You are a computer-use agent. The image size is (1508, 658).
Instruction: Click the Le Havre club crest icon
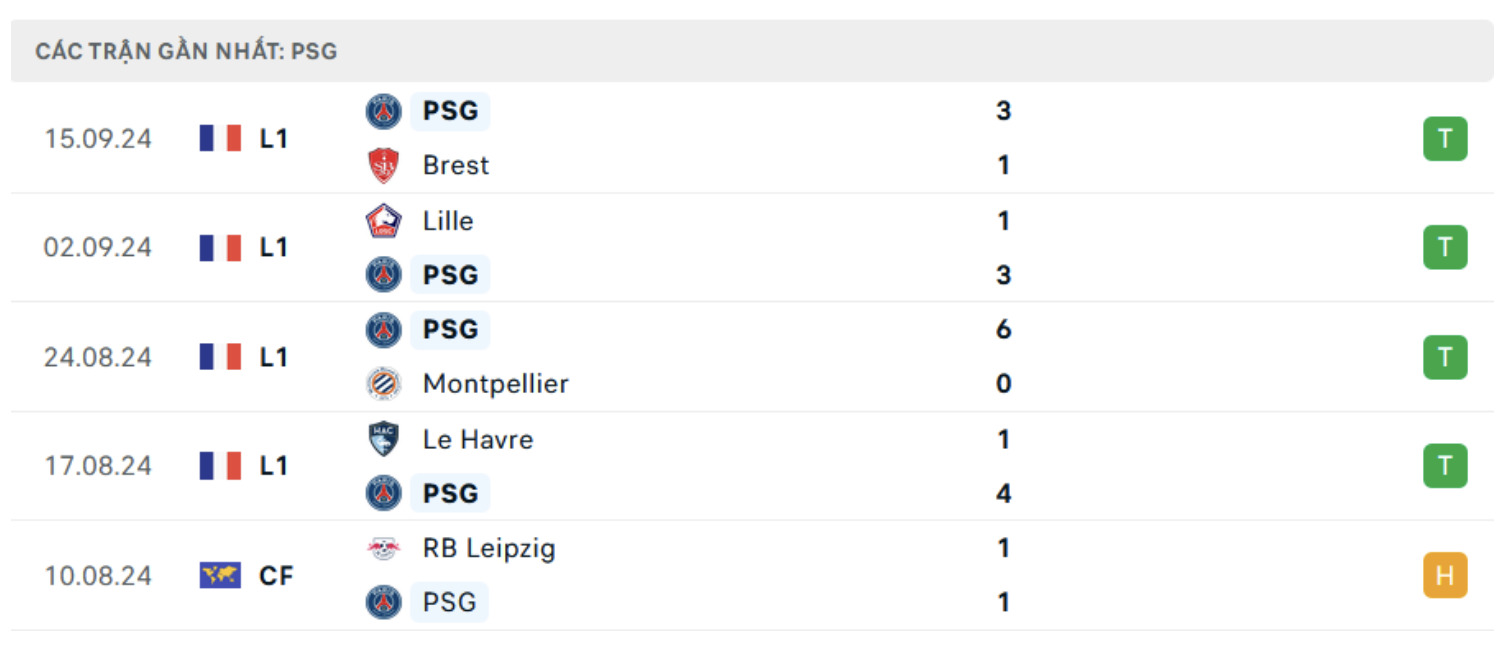[x=384, y=439]
